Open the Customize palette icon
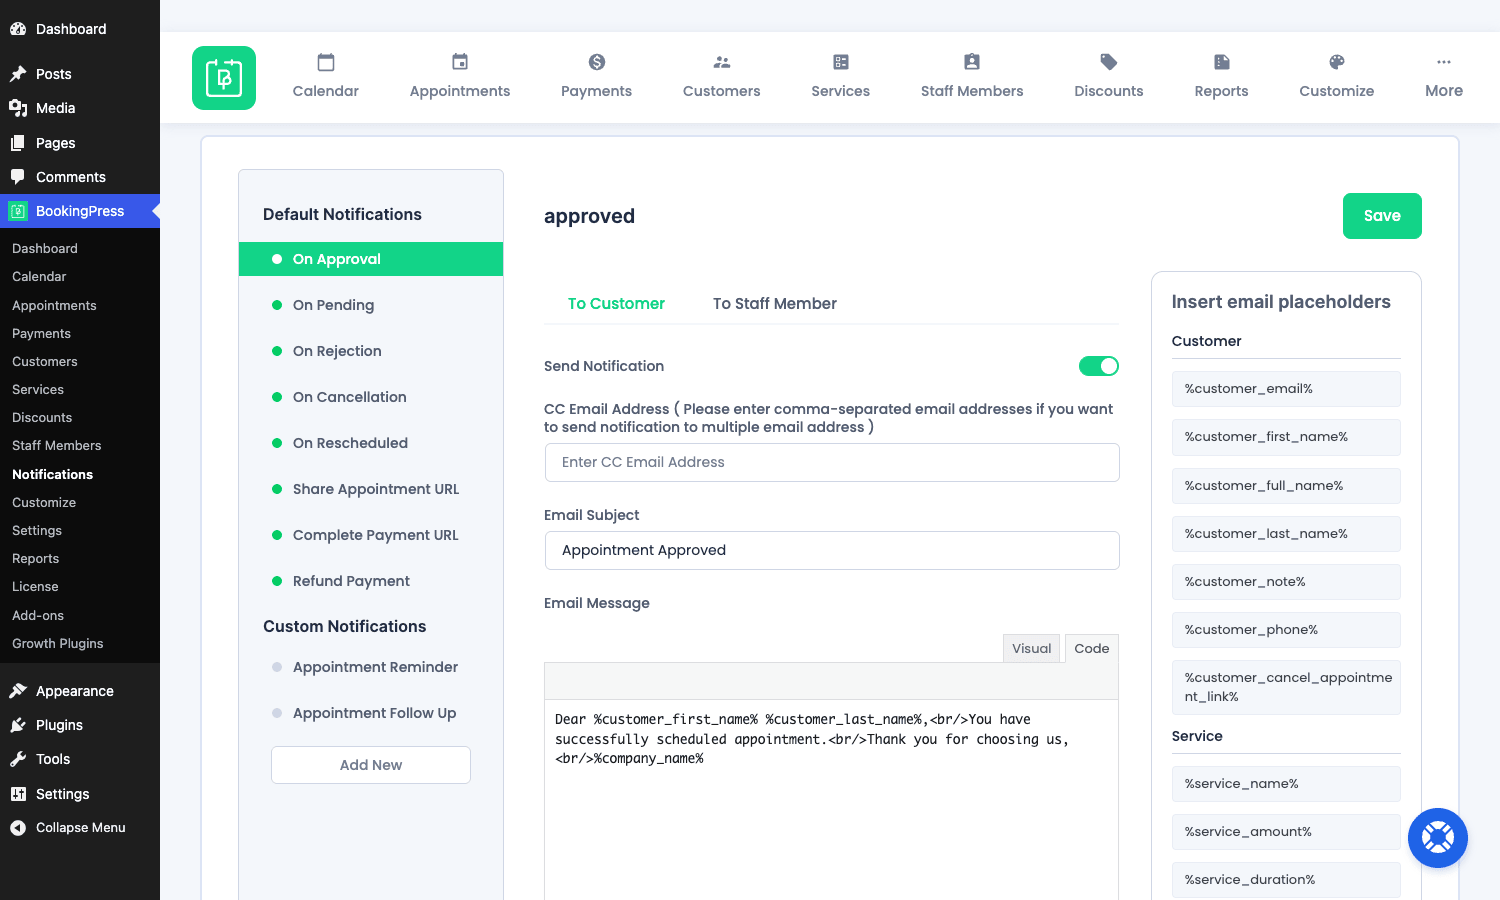The height and width of the screenshot is (900, 1500). coord(1337,62)
